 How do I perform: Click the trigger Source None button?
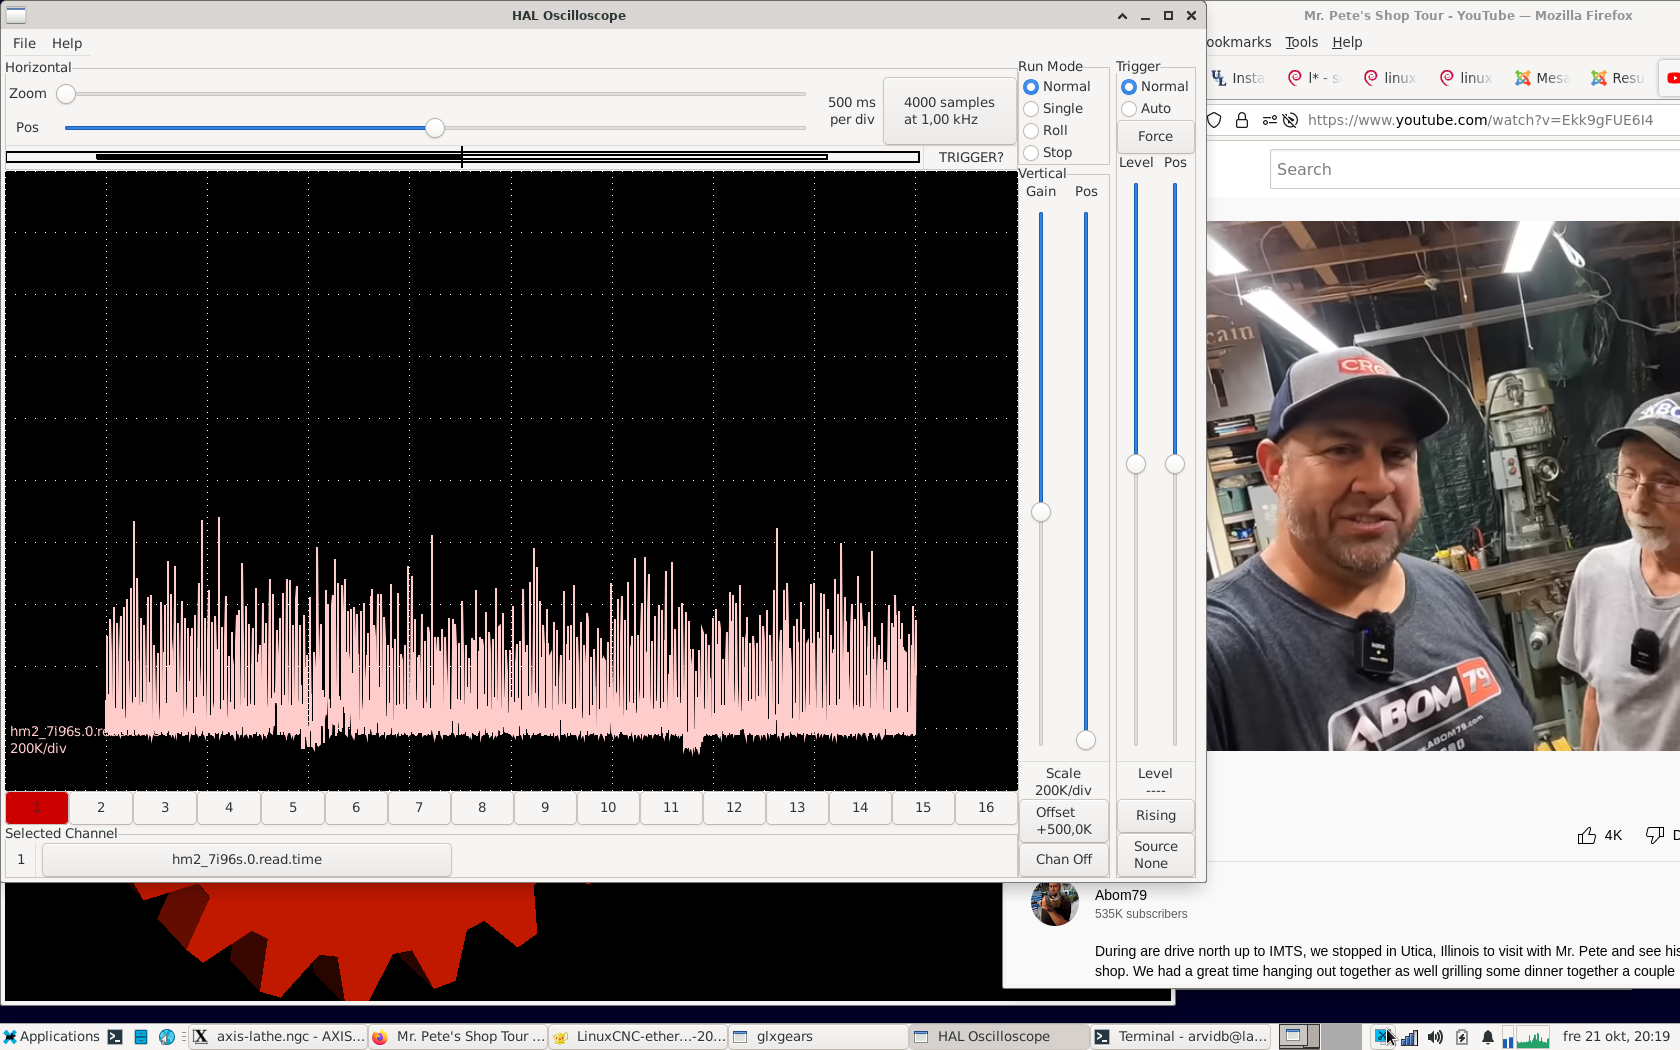(1155, 854)
